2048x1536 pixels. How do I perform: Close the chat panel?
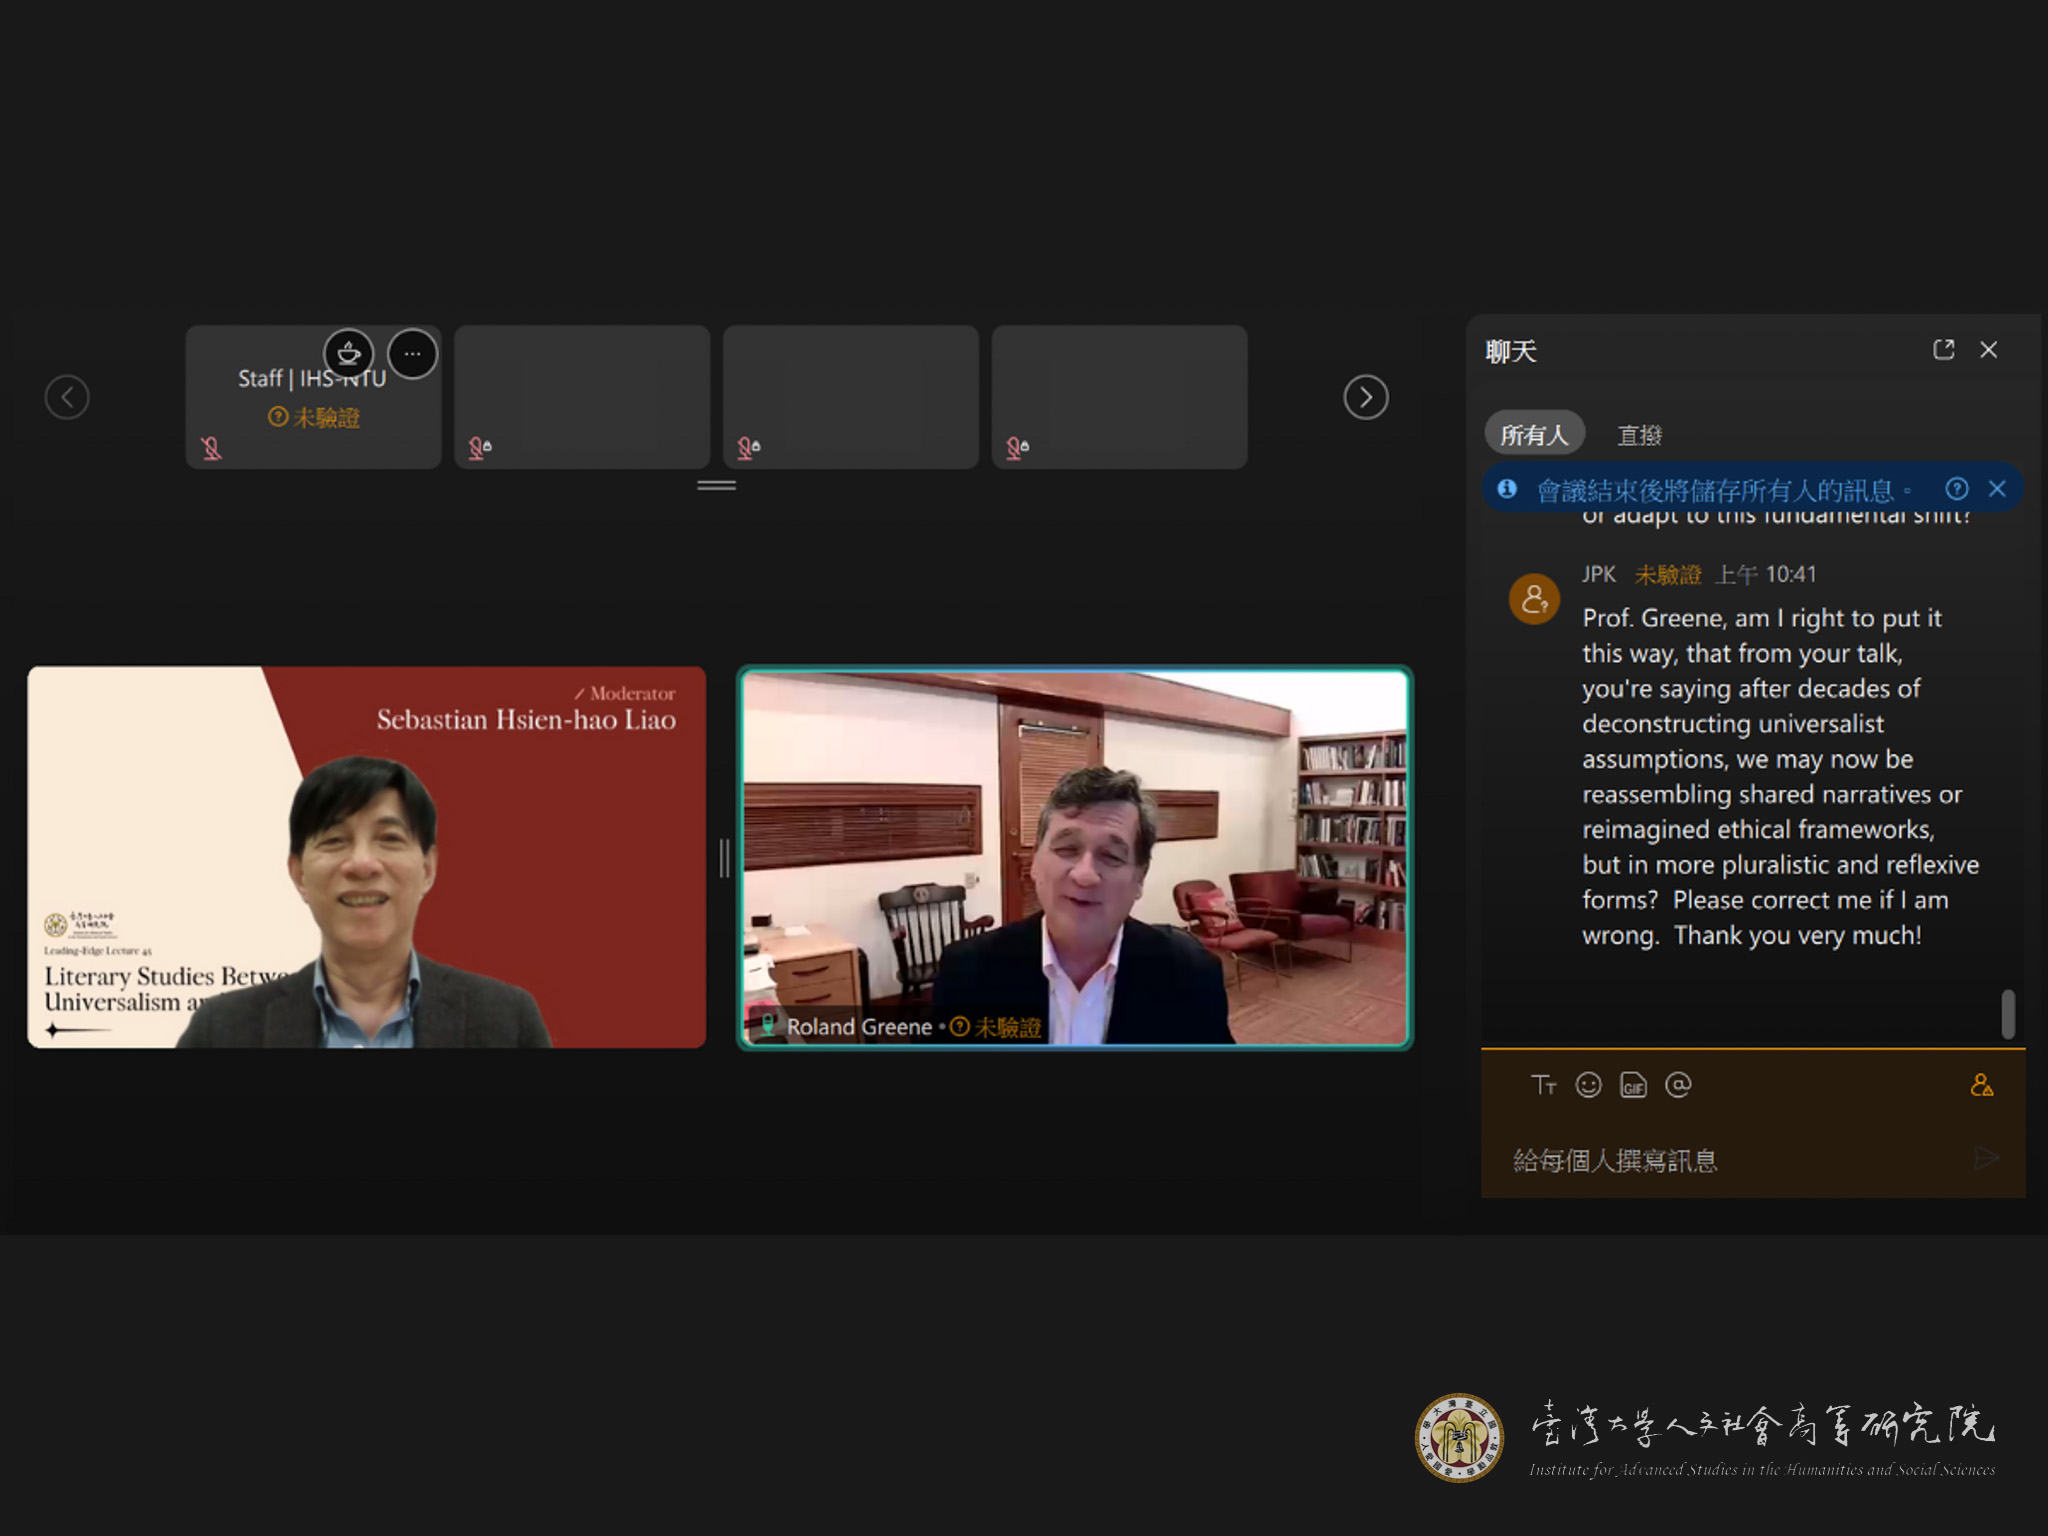(1989, 349)
